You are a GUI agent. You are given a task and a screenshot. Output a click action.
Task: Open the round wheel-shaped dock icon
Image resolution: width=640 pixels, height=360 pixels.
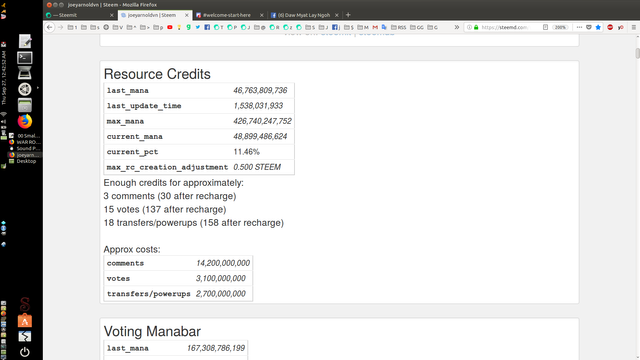click(x=24, y=89)
